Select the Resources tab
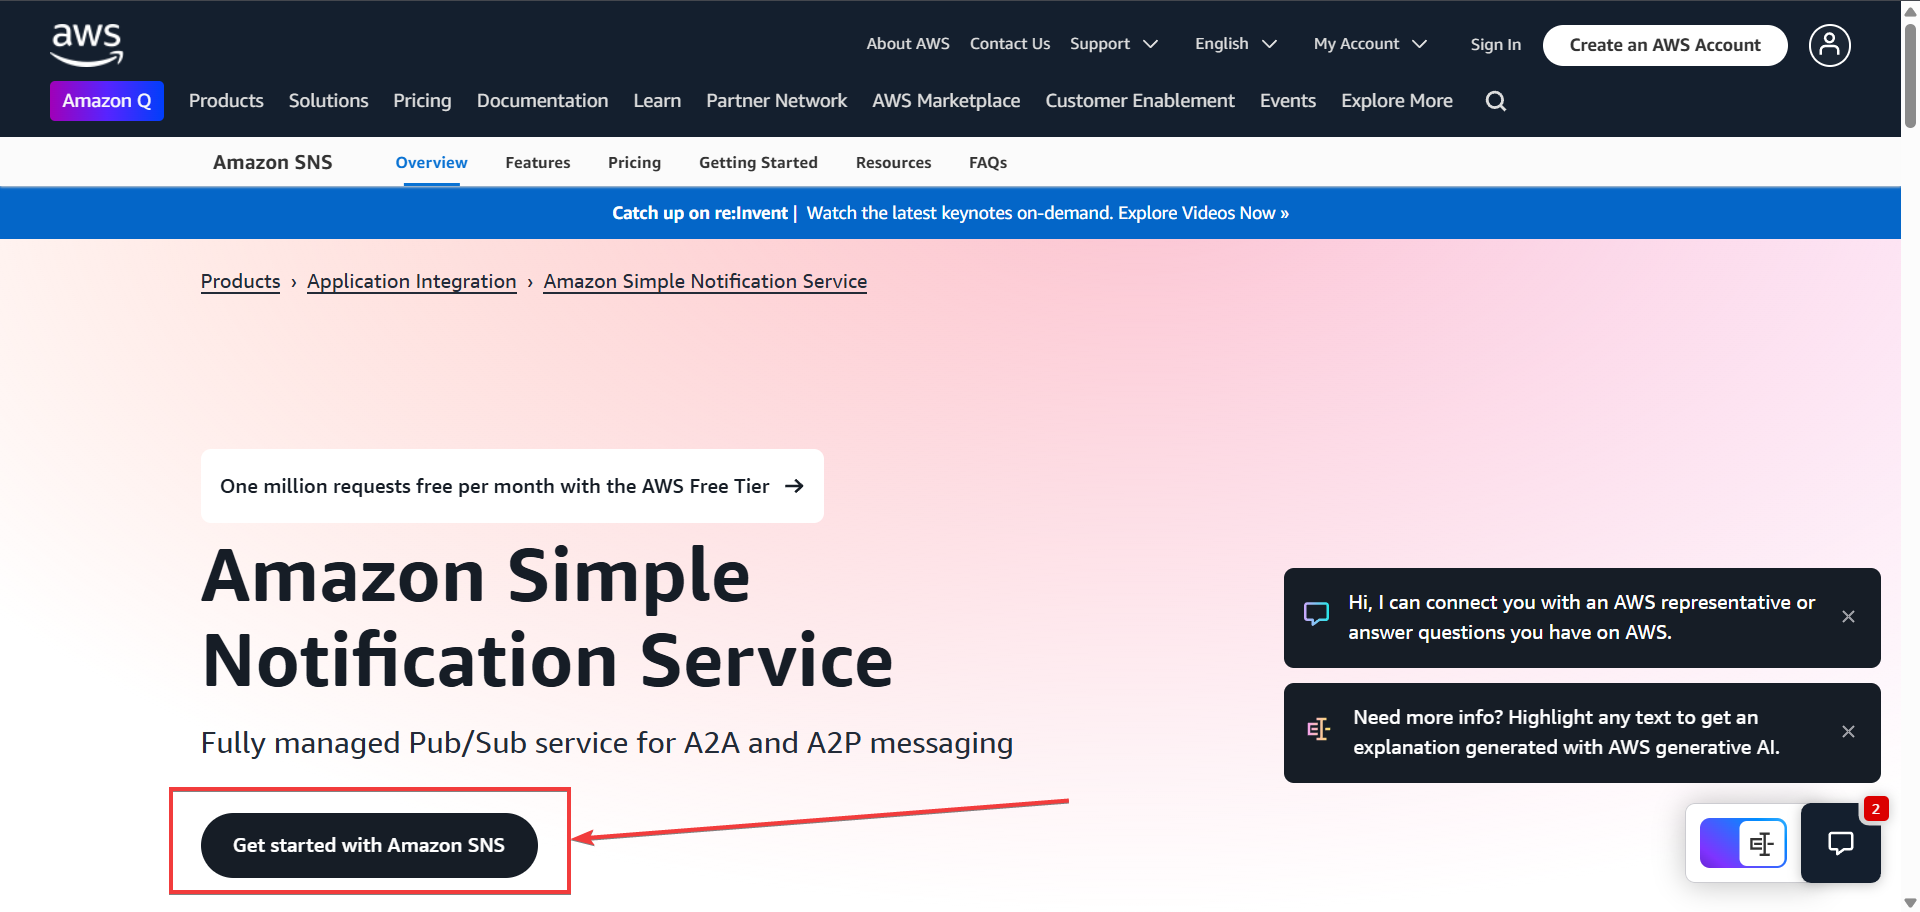This screenshot has width=1920, height=912. pos(893,162)
